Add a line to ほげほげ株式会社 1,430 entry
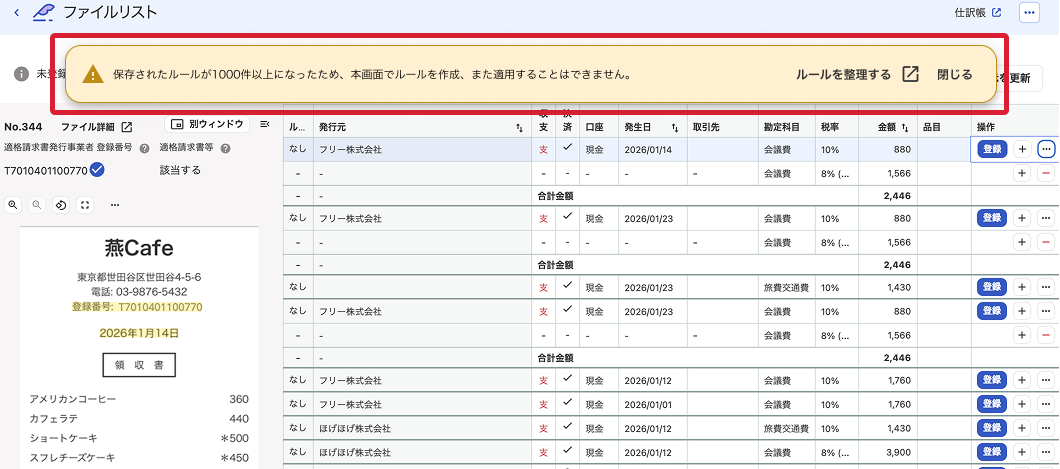 click(1021, 428)
